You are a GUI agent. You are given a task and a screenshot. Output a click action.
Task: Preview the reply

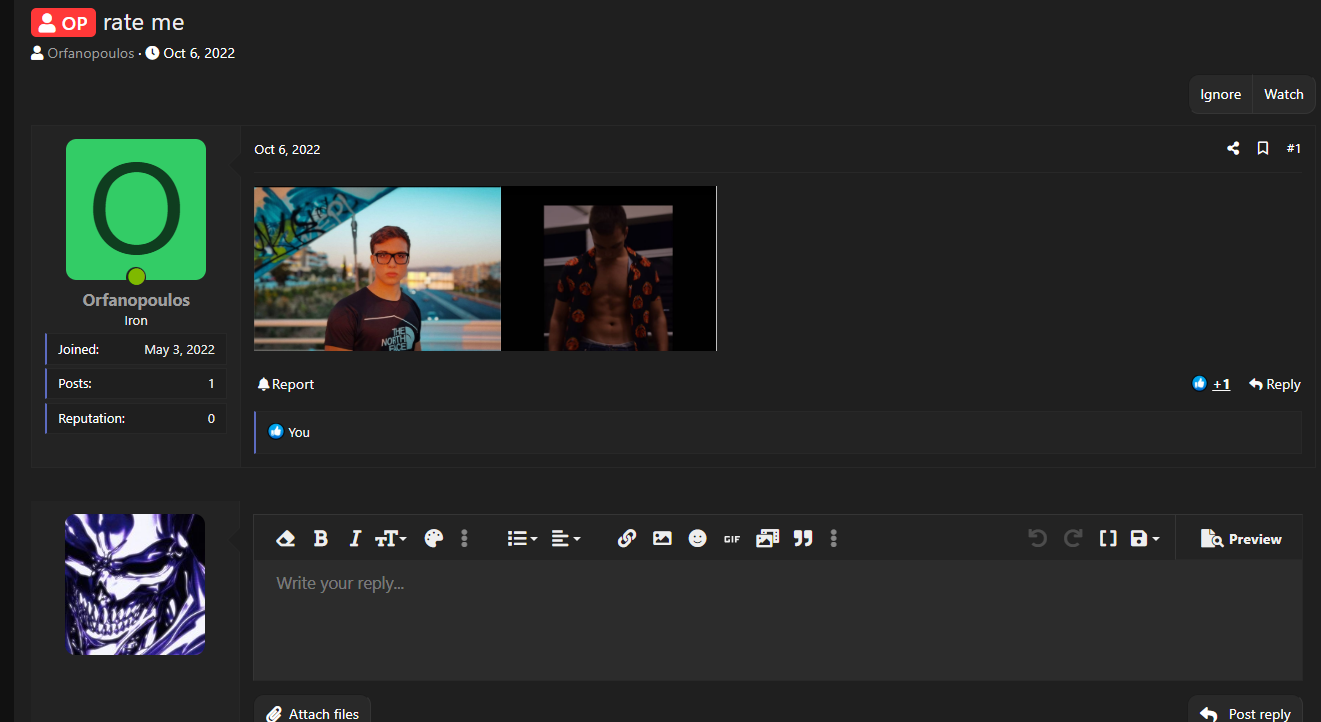pyautogui.click(x=1241, y=539)
